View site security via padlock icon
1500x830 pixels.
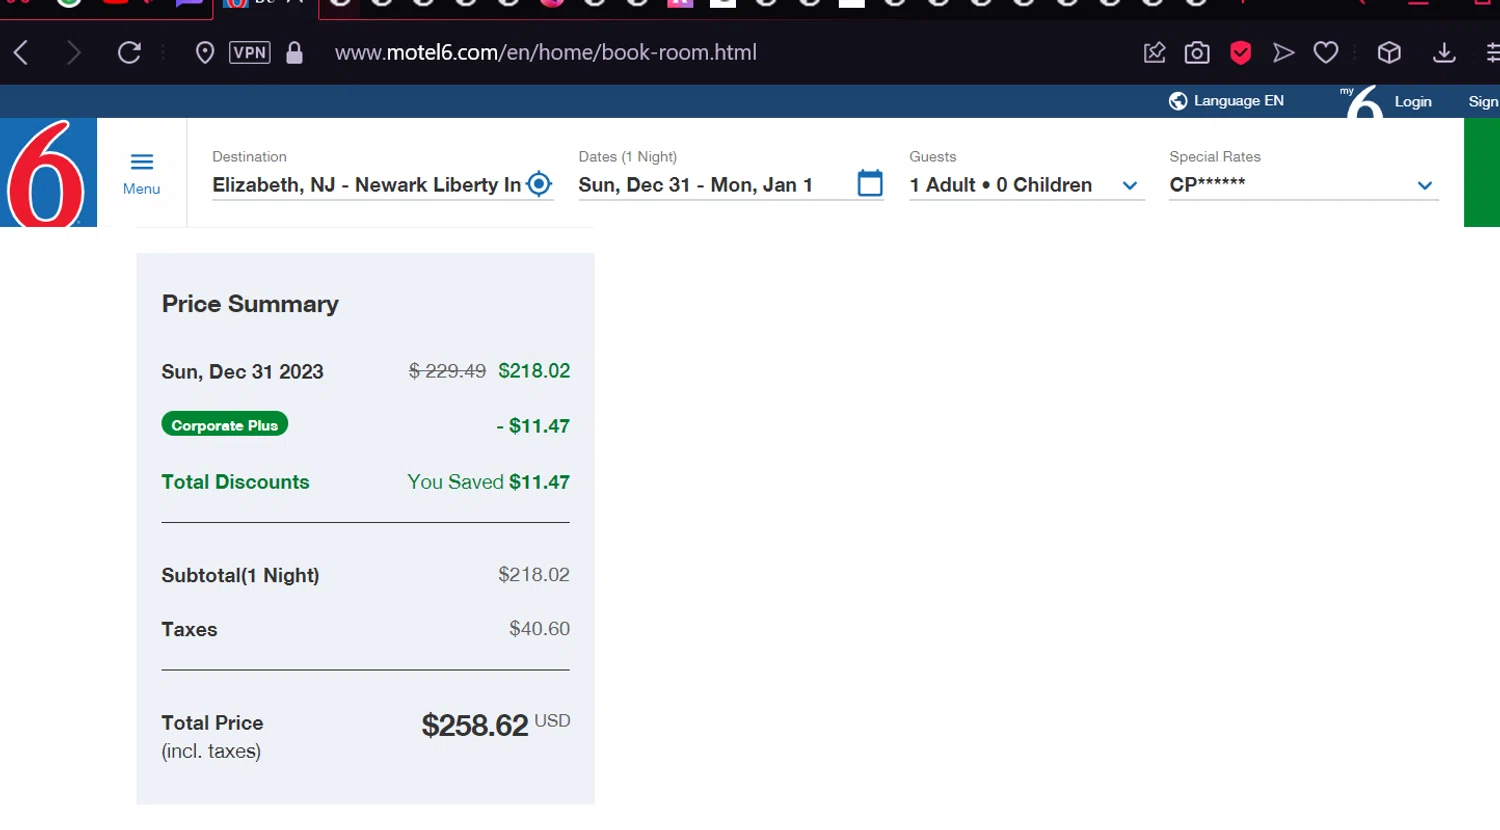[294, 52]
